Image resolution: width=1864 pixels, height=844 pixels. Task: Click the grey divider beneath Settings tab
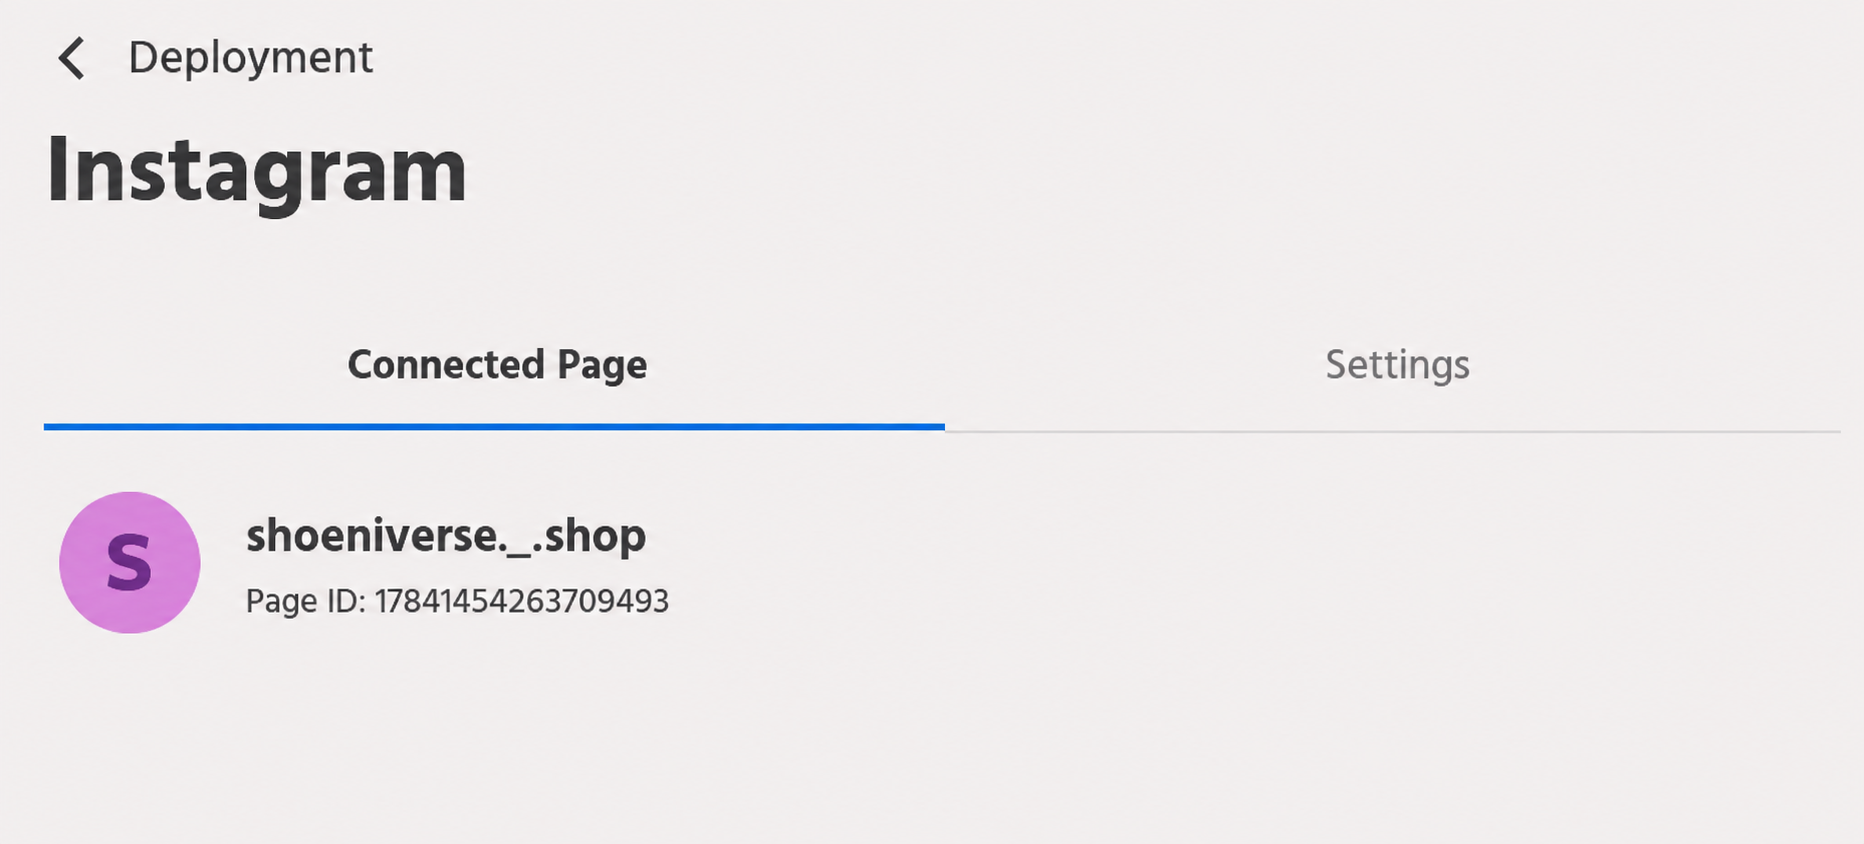pos(1393,431)
